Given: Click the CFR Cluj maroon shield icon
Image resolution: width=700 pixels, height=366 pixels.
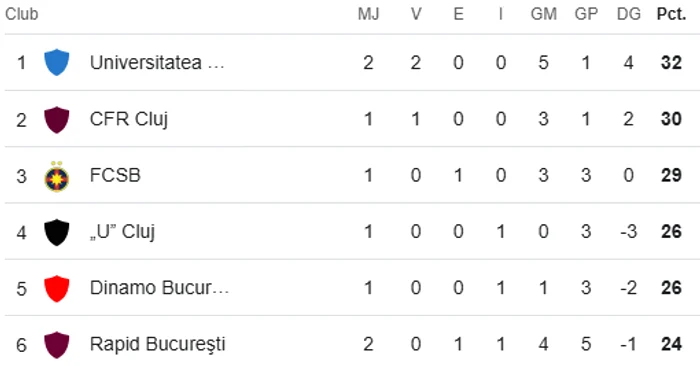Looking at the screenshot, I should [x=57, y=119].
